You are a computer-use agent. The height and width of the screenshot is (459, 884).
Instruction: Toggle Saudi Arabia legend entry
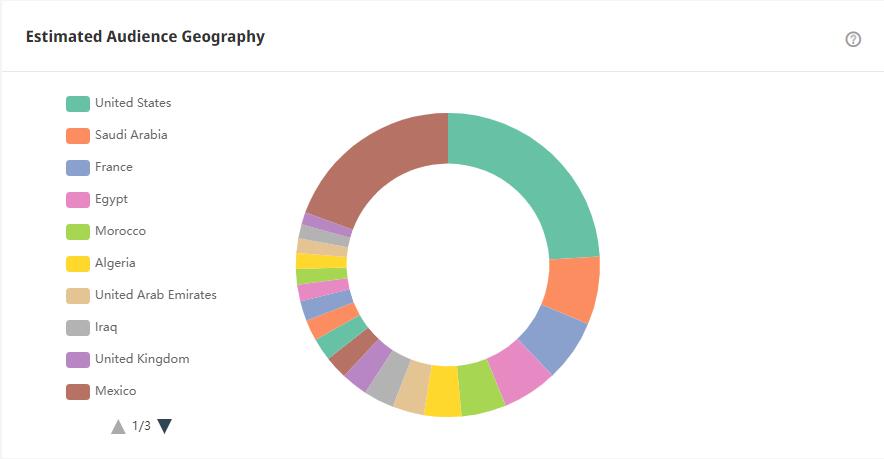(131, 135)
